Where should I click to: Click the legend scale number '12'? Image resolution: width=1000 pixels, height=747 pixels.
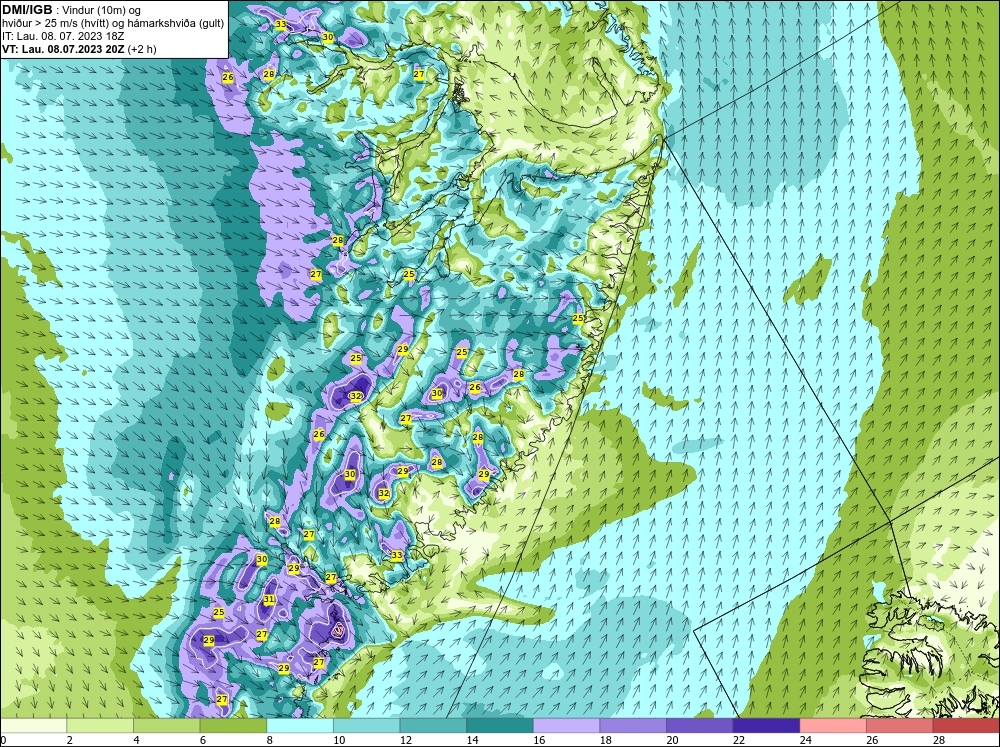coord(406,740)
